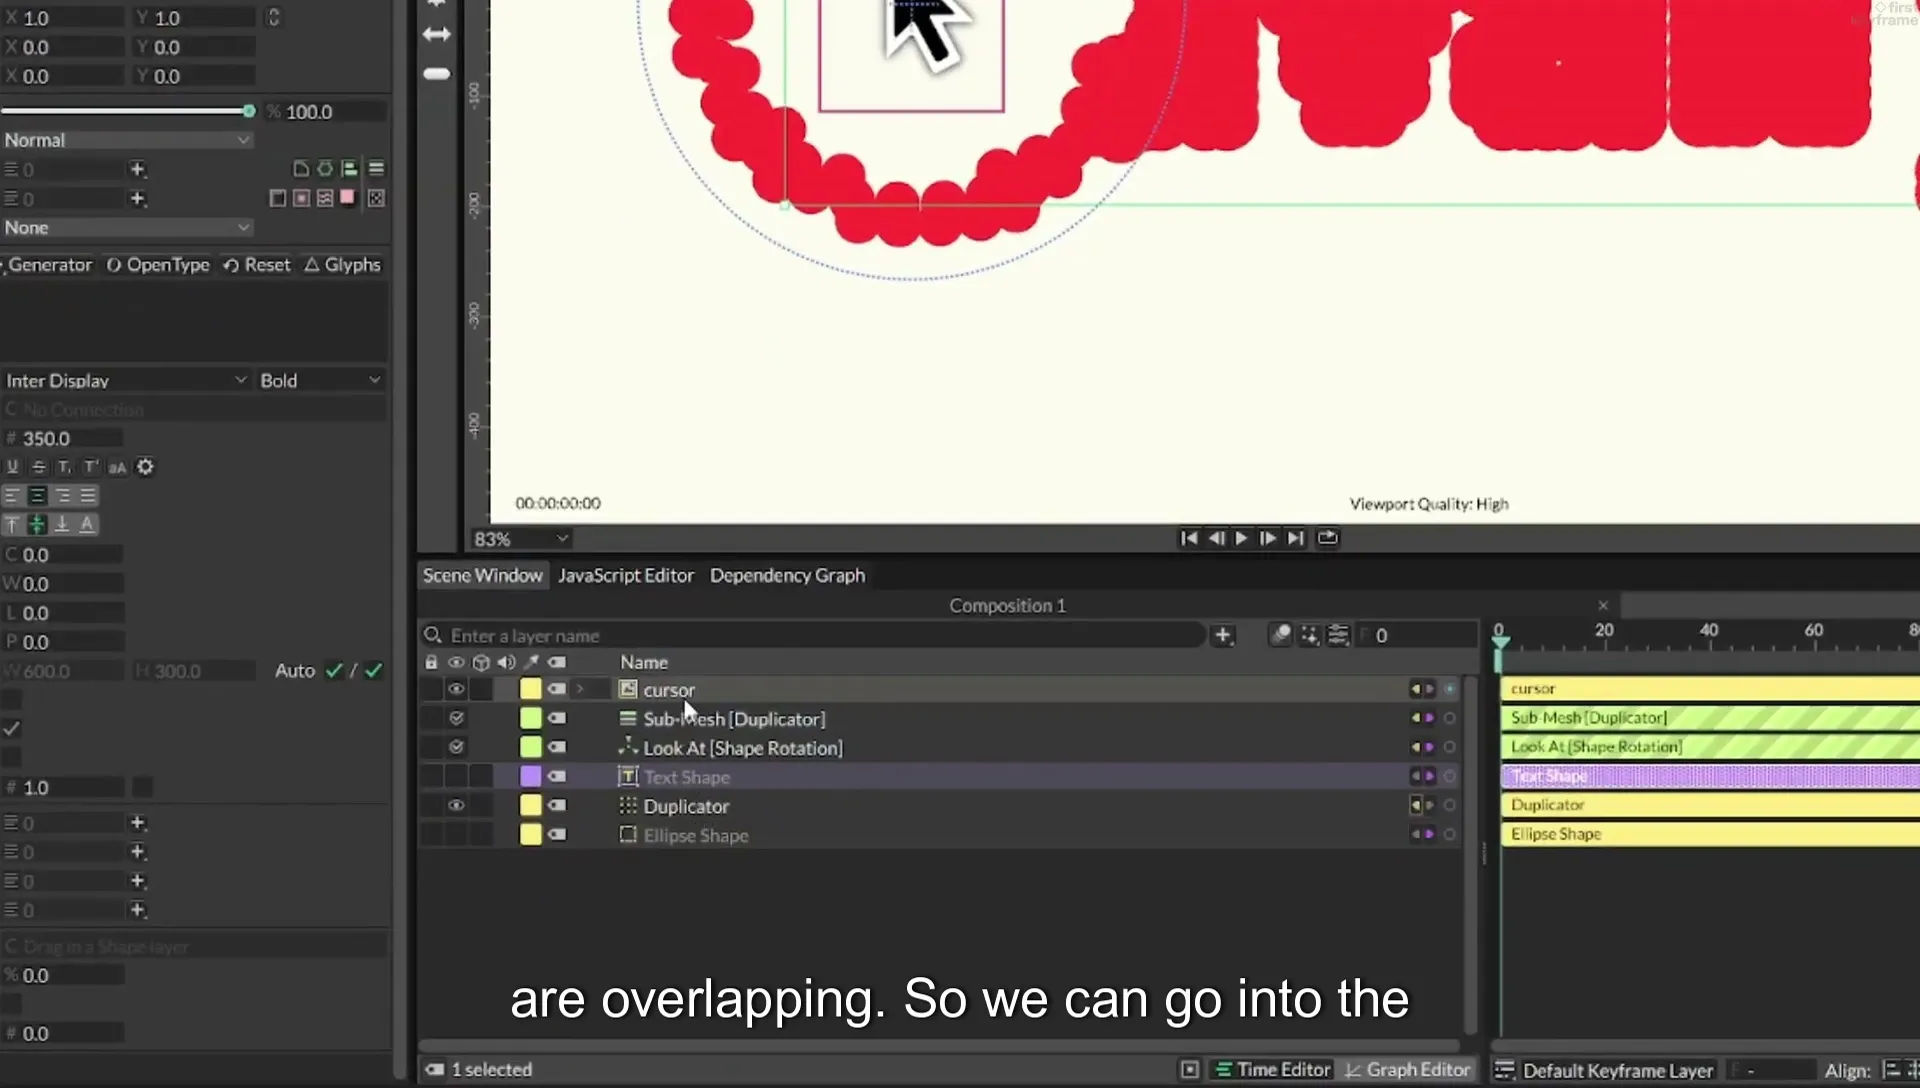
Task: Toggle the enable check on Look At layer
Action: pos(457,747)
